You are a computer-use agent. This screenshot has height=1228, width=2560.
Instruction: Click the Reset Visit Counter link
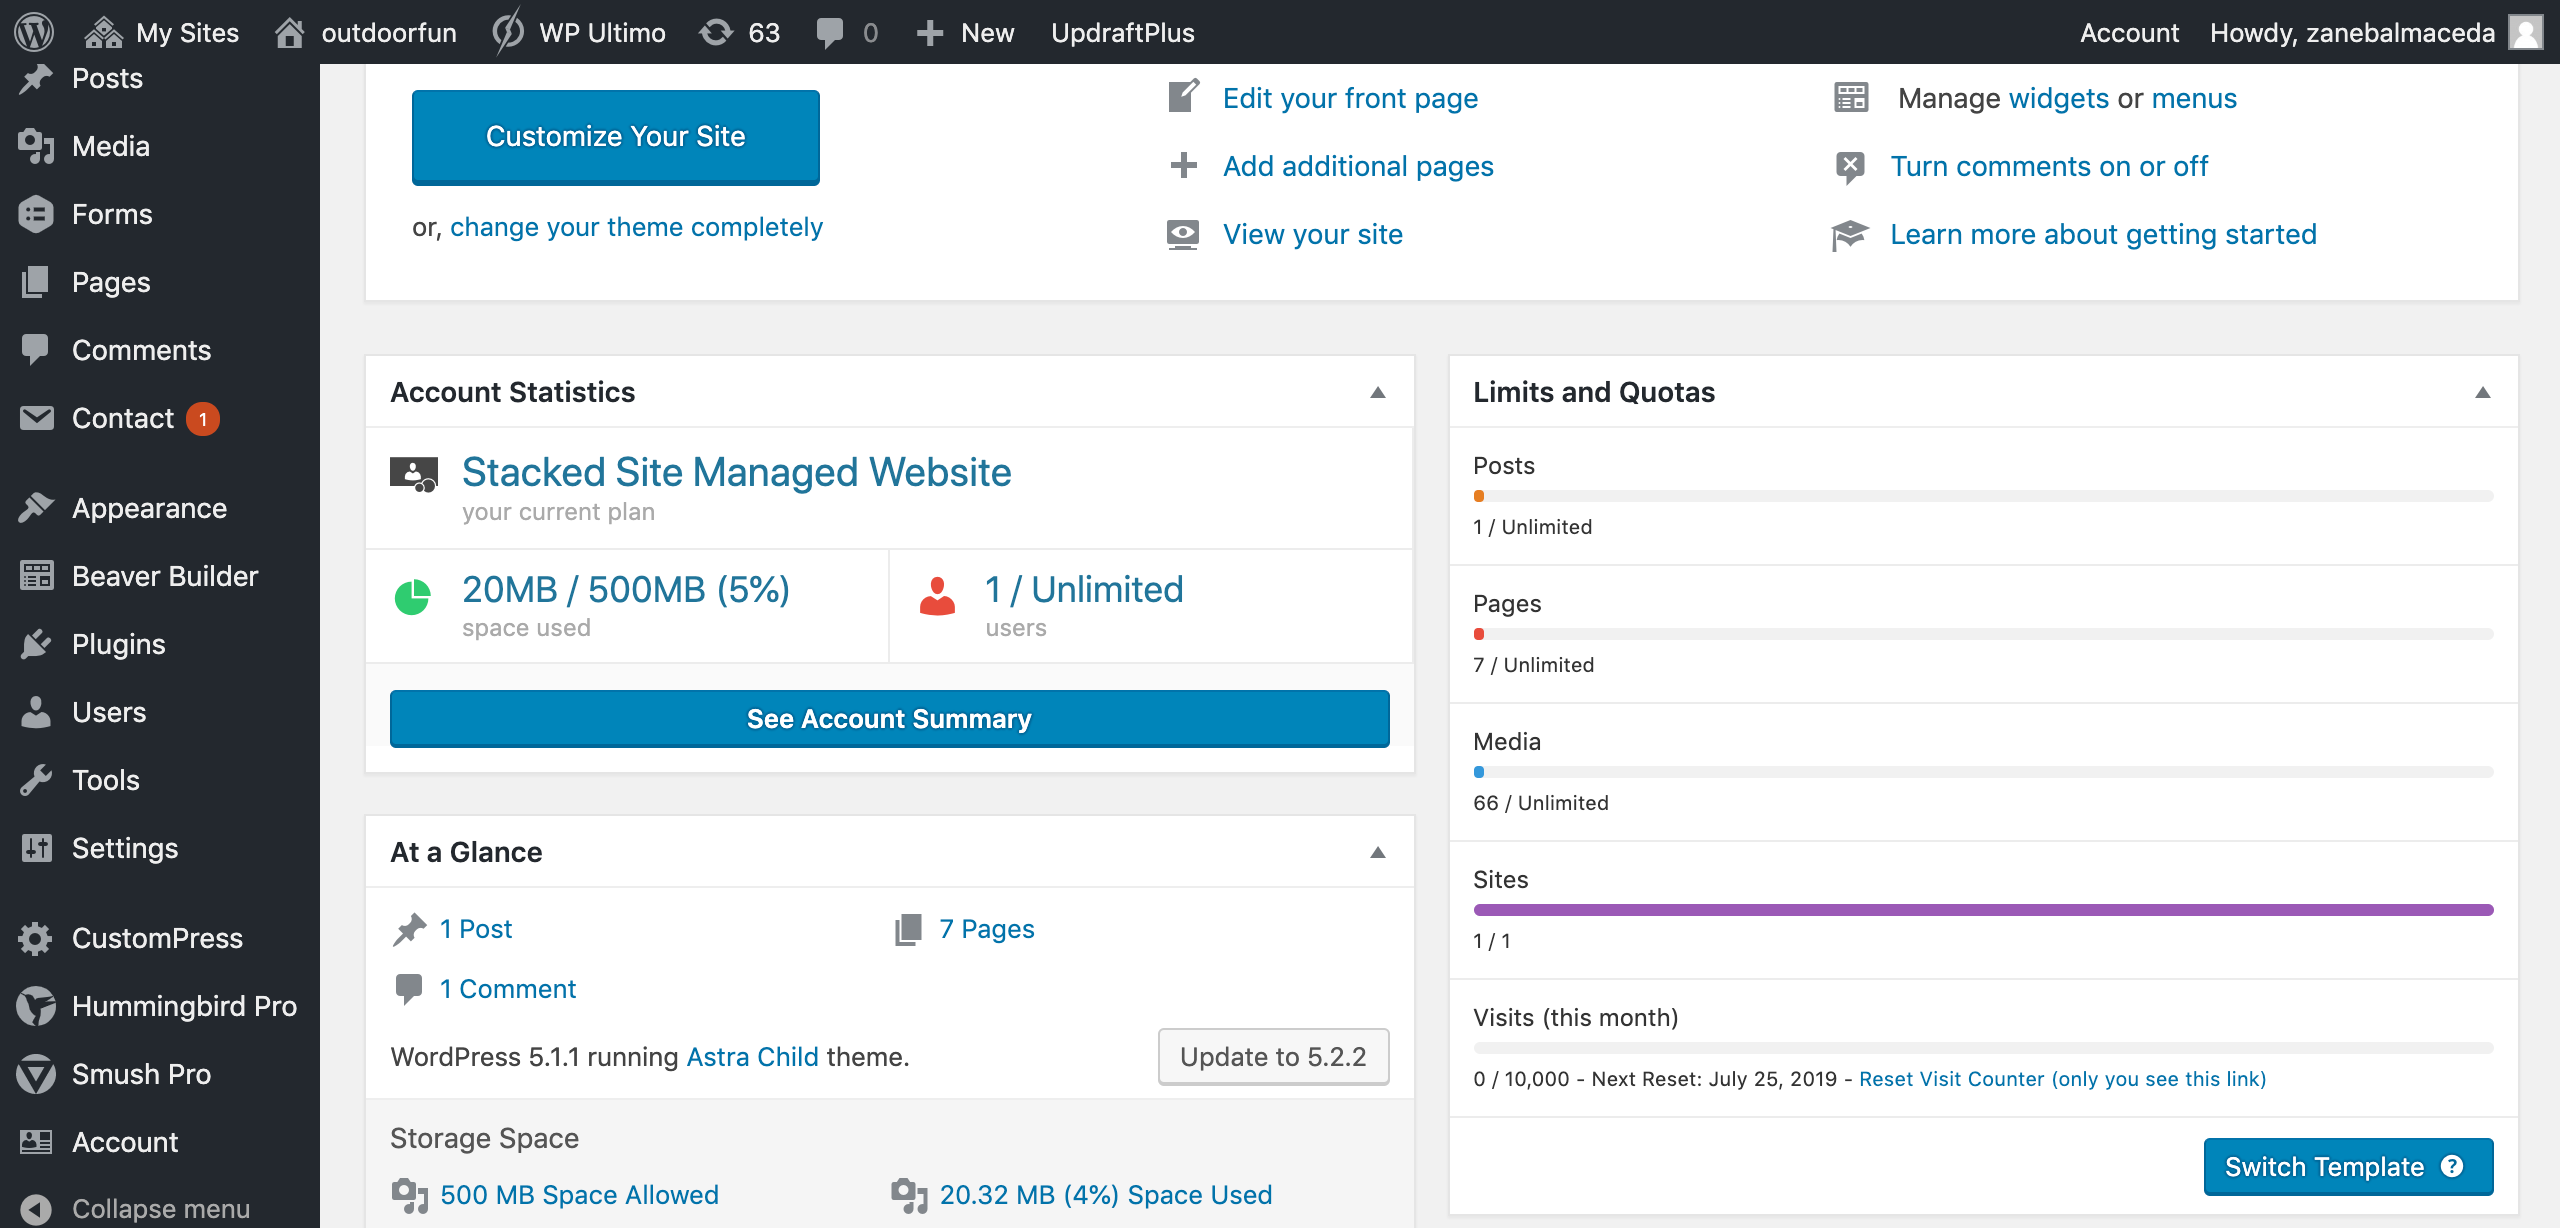click(2062, 1079)
